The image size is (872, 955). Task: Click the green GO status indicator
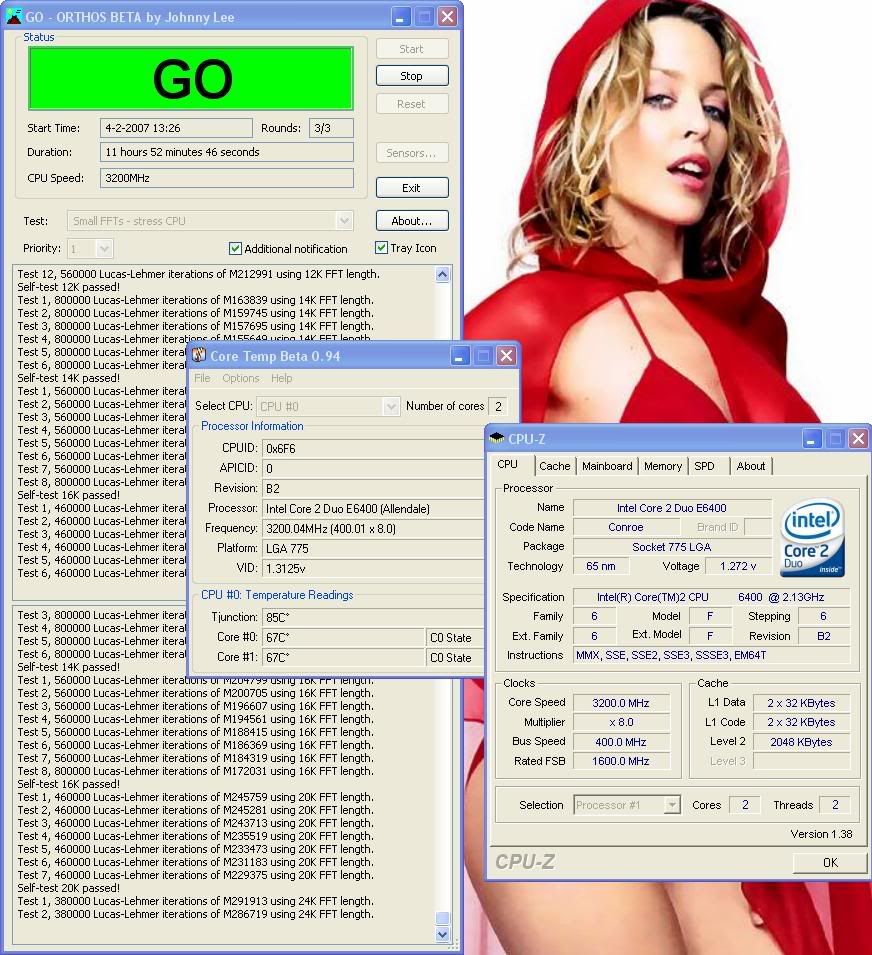[x=191, y=79]
